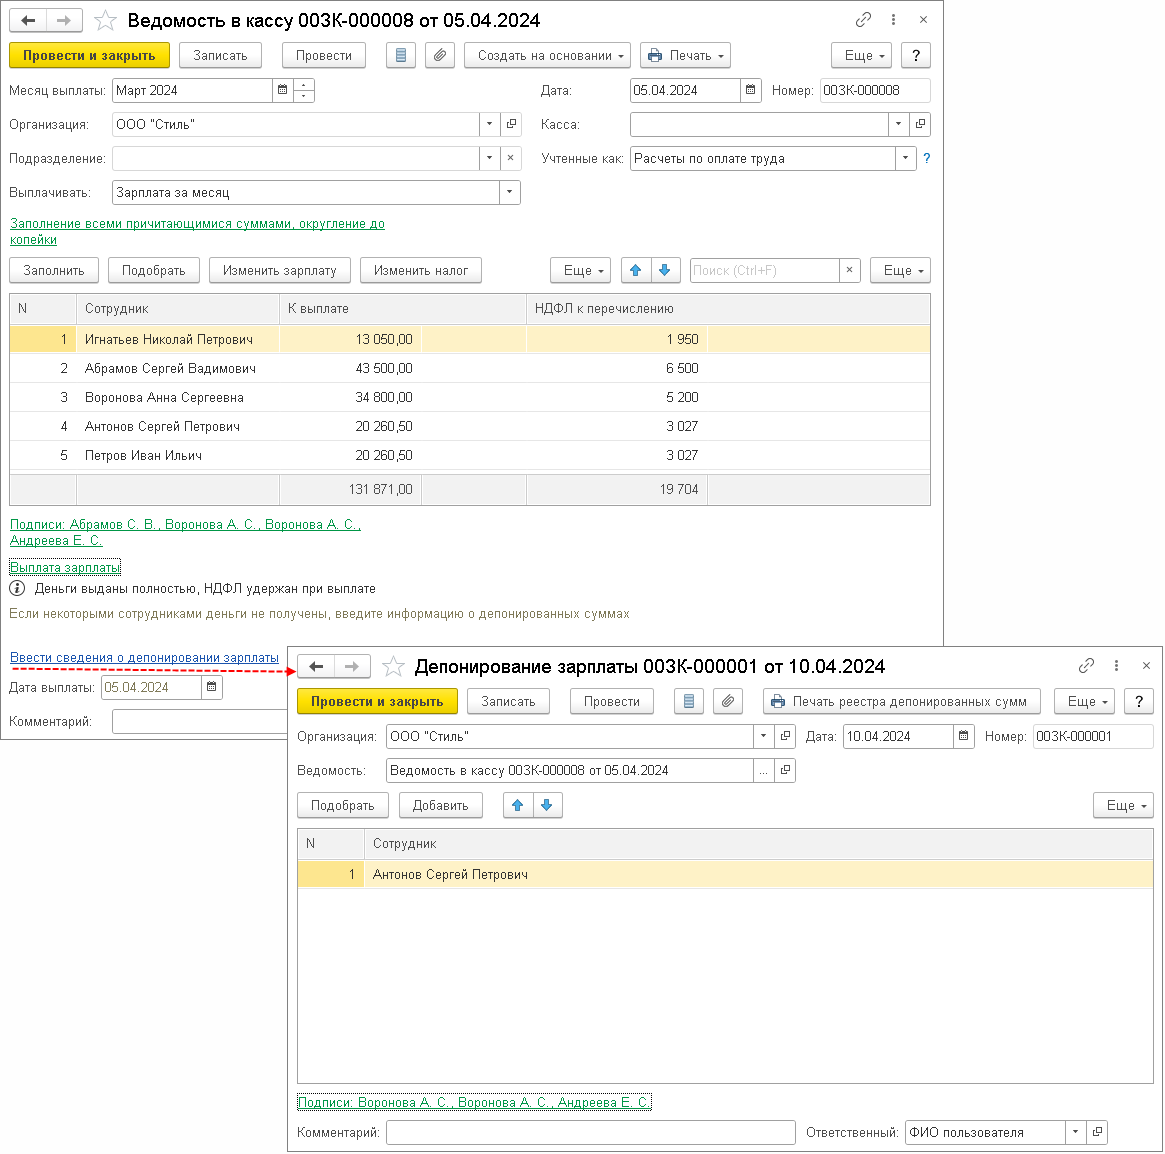Expand Касса dropdown list

tap(898, 124)
